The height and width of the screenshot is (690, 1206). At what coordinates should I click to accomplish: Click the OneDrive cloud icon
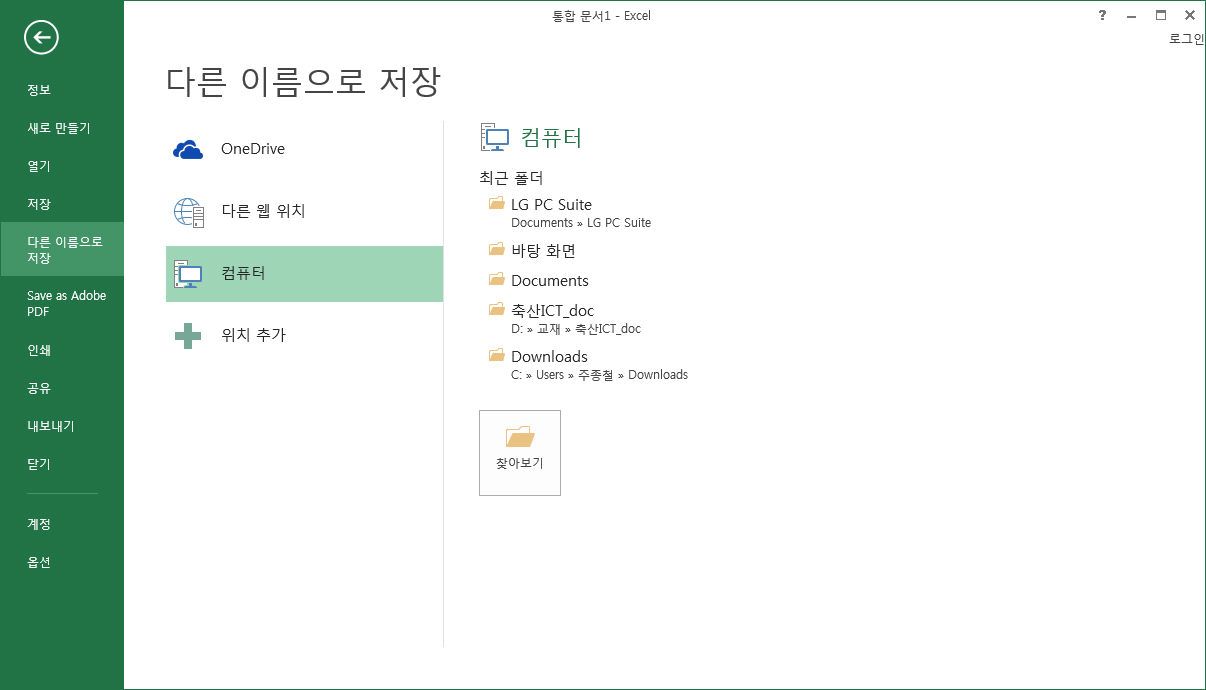coord(188,149)
